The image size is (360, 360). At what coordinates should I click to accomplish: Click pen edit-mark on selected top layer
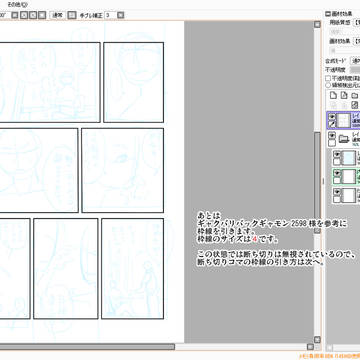coord(332,124)
